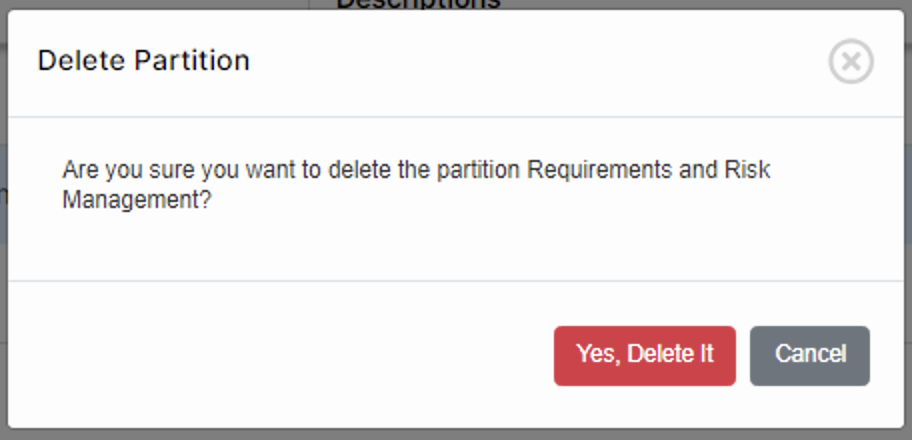Click empty header space between title and X icon
This screenshot has width=912, height=440.
click(540, 62)
